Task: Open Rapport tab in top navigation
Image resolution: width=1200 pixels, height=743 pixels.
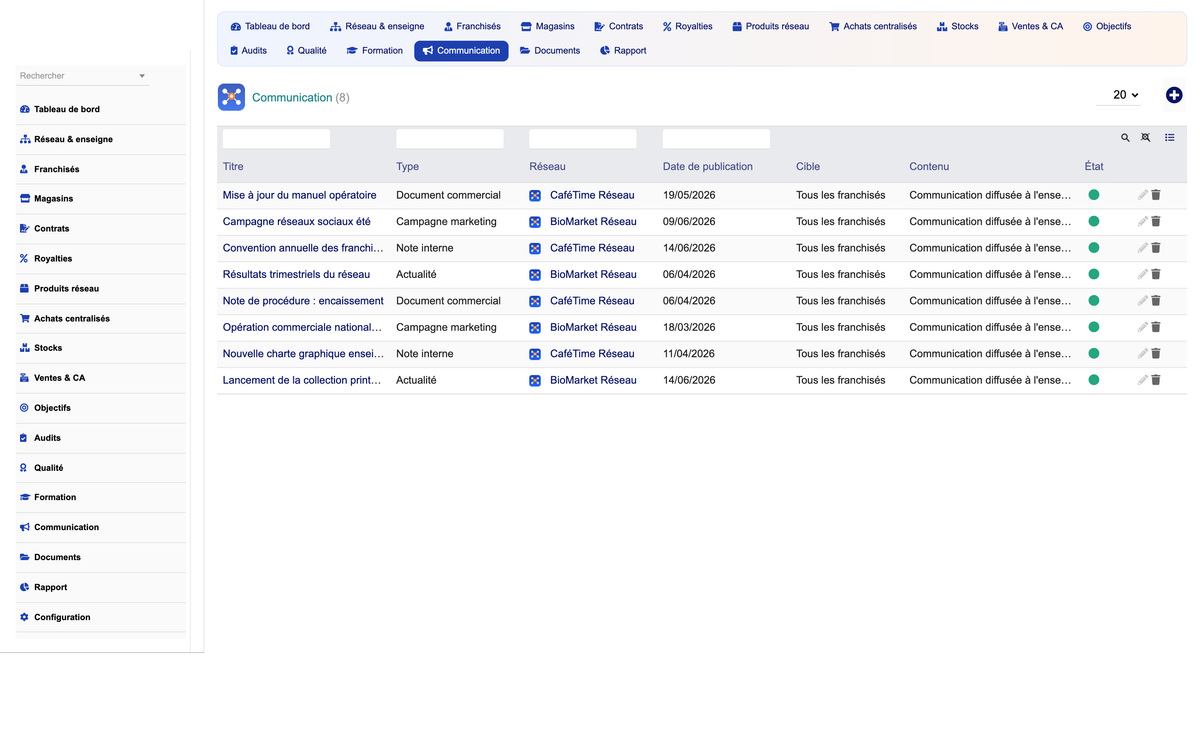Action: pyautogui.click(x=623, y=50)
